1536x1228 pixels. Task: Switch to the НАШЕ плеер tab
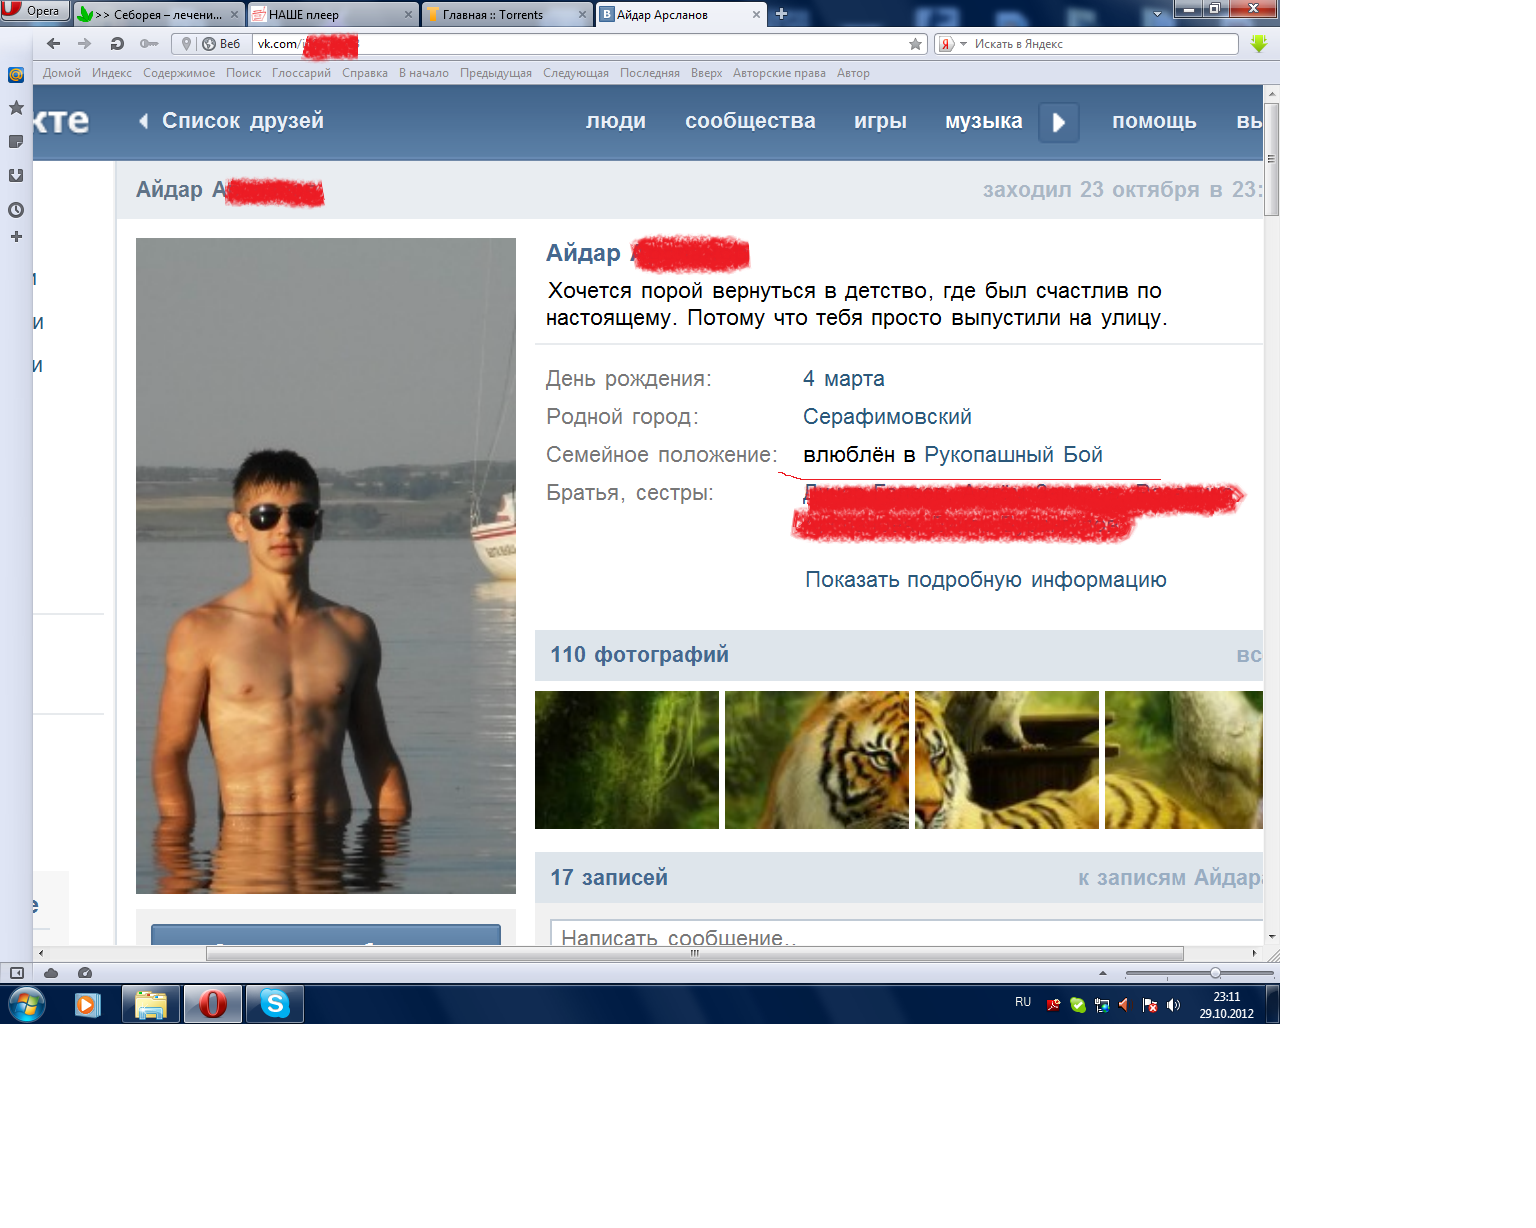point(330,15)
